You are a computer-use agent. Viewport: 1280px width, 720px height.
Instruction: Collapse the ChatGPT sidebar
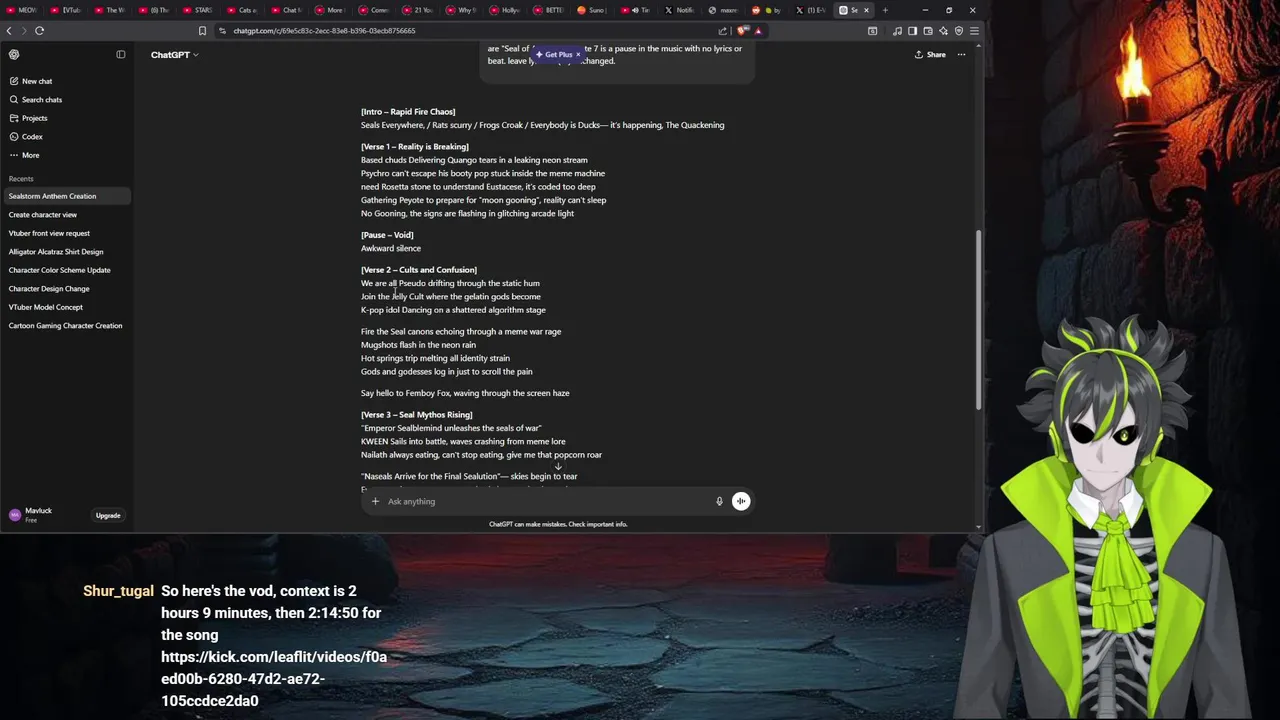click(121, 55)
